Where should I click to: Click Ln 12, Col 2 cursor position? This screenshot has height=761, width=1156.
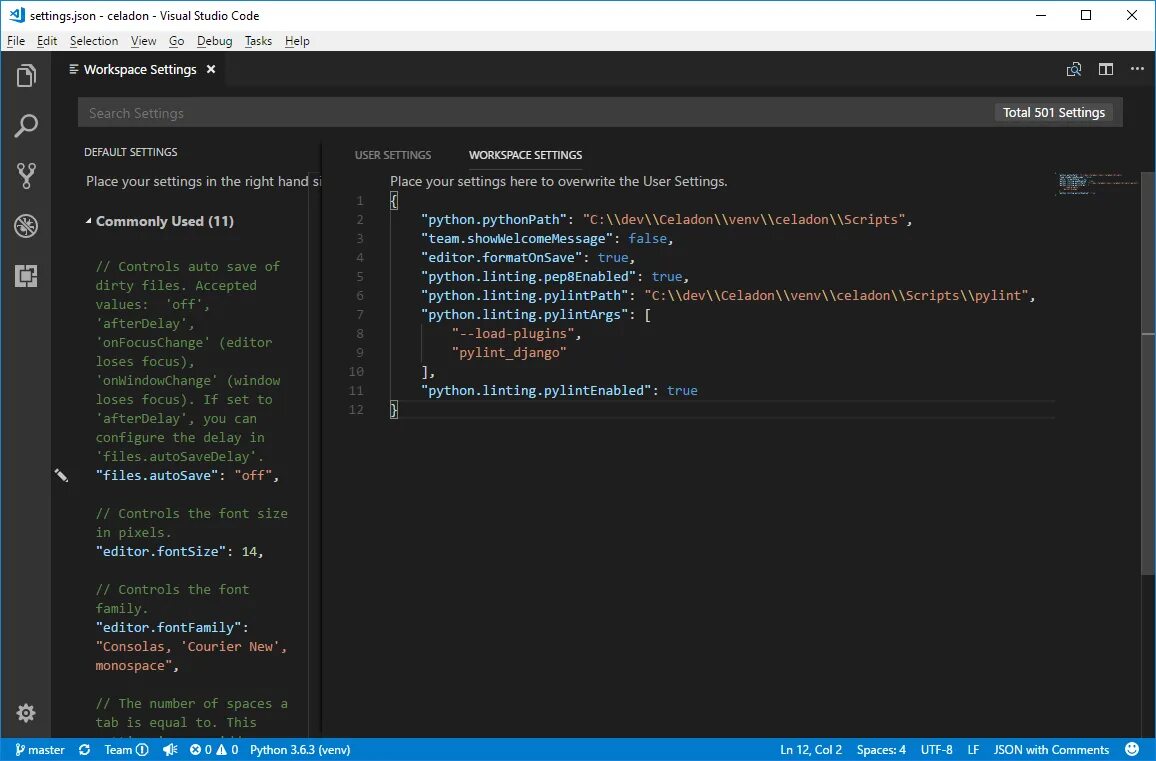(811, 750)
